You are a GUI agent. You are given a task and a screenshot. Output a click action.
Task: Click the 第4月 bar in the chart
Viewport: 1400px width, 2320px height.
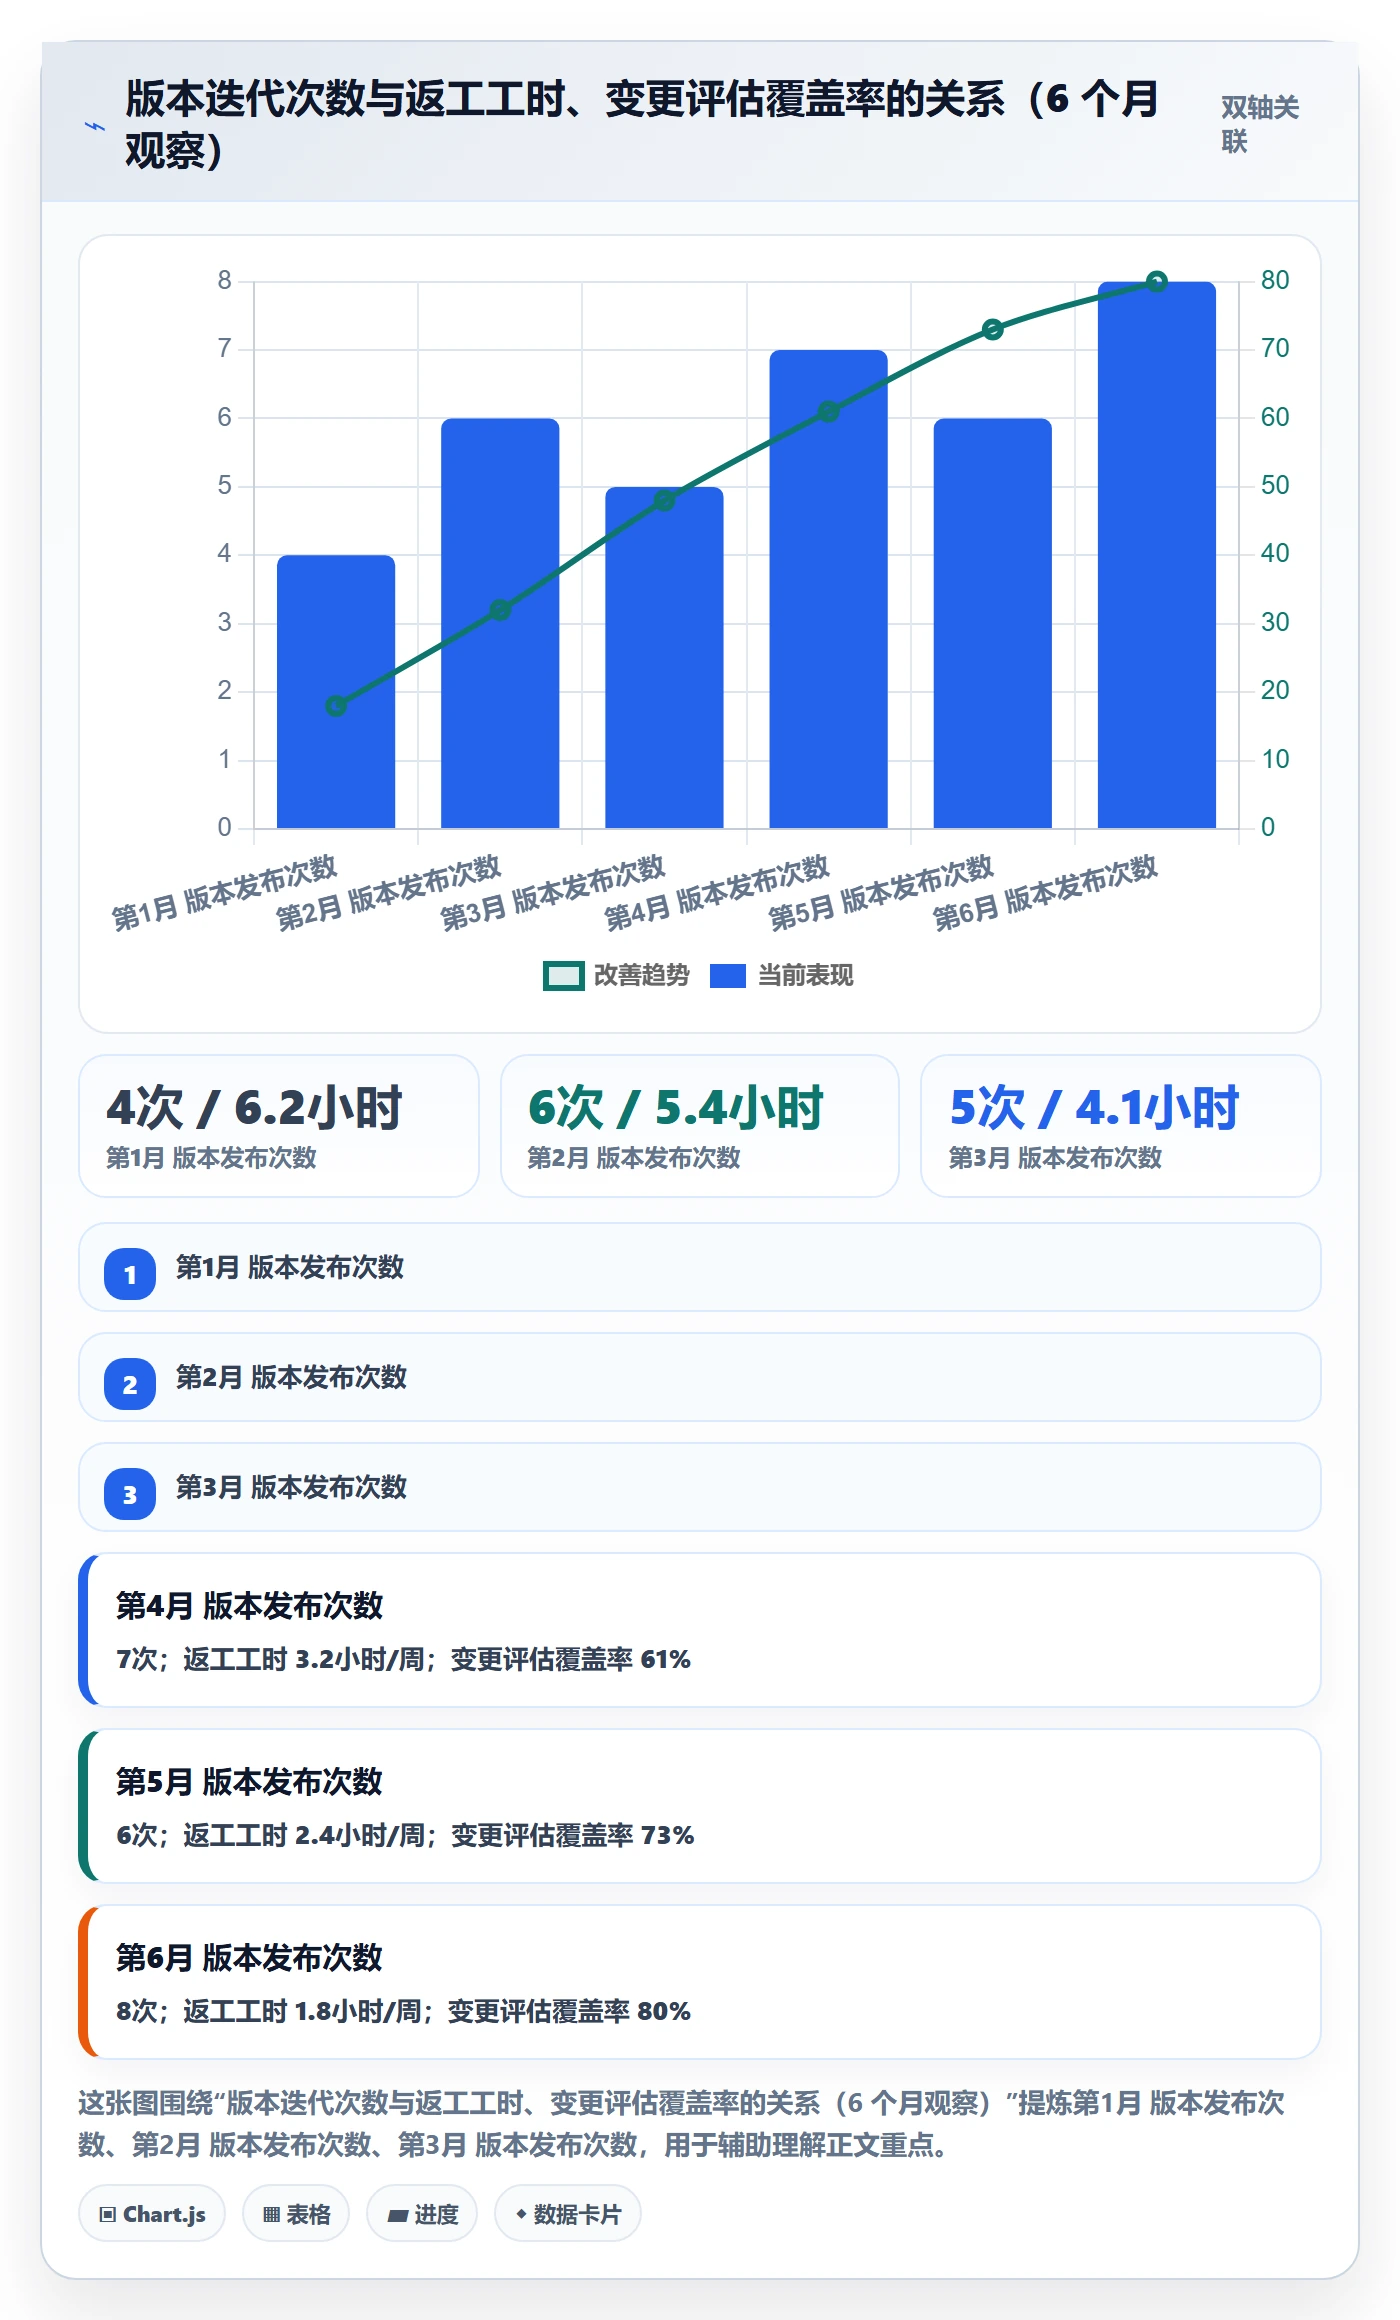(x=828, y=589)
